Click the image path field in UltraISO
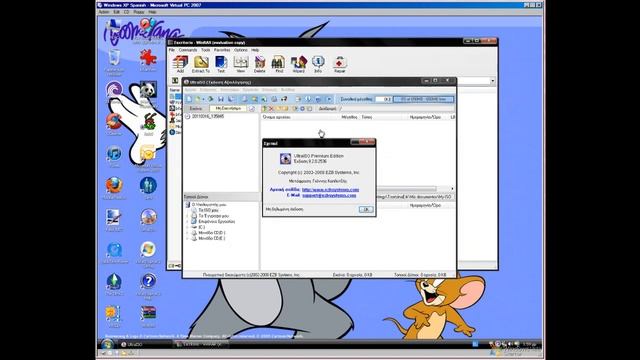Viewport: 640px width, 360px height. (396, 109)
